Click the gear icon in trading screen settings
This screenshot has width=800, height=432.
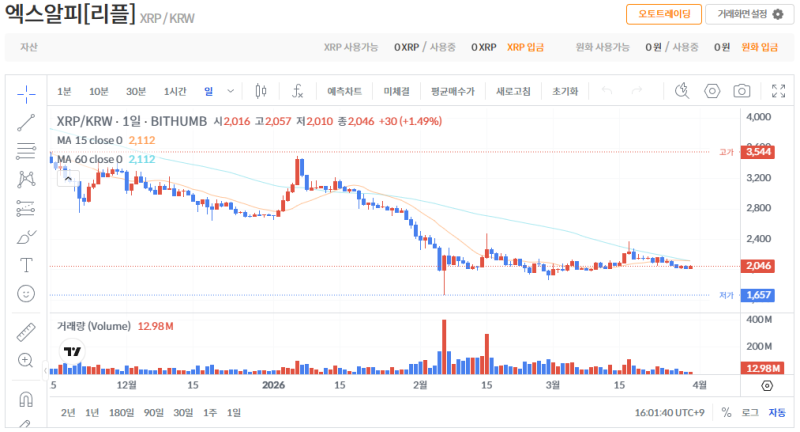point(778,14)
